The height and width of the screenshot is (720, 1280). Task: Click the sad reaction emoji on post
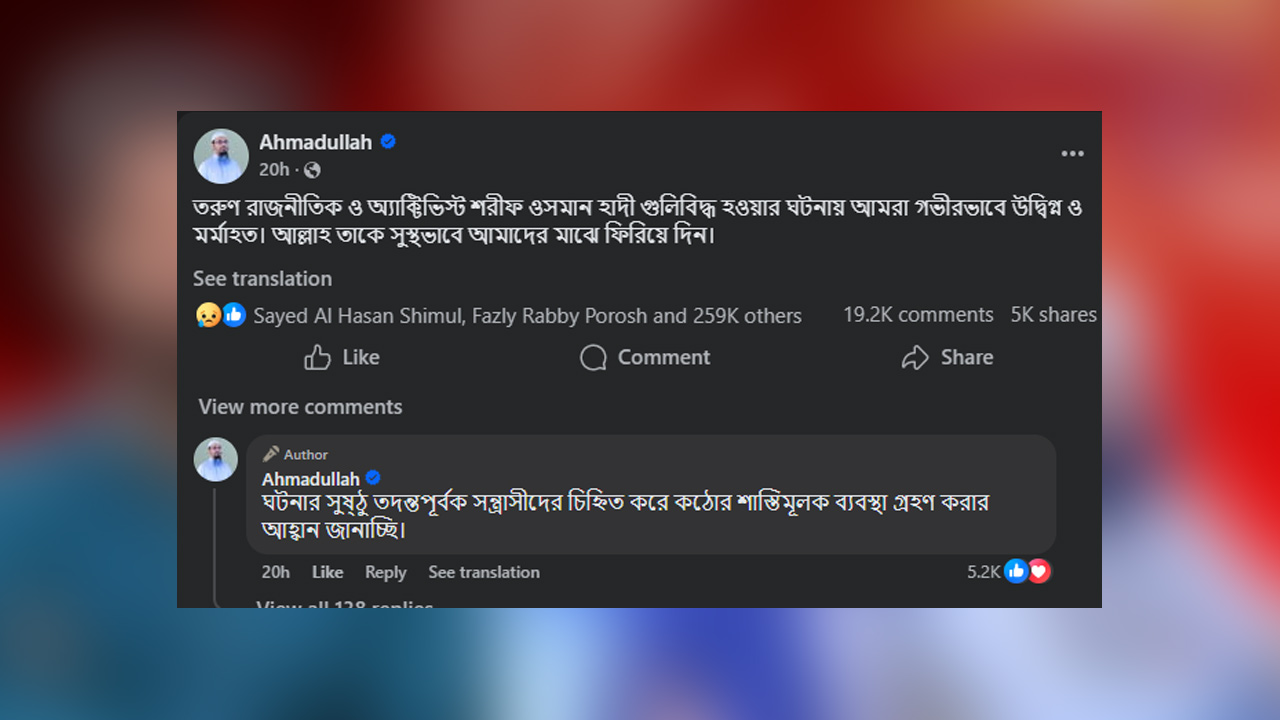[x=208, y=315]
